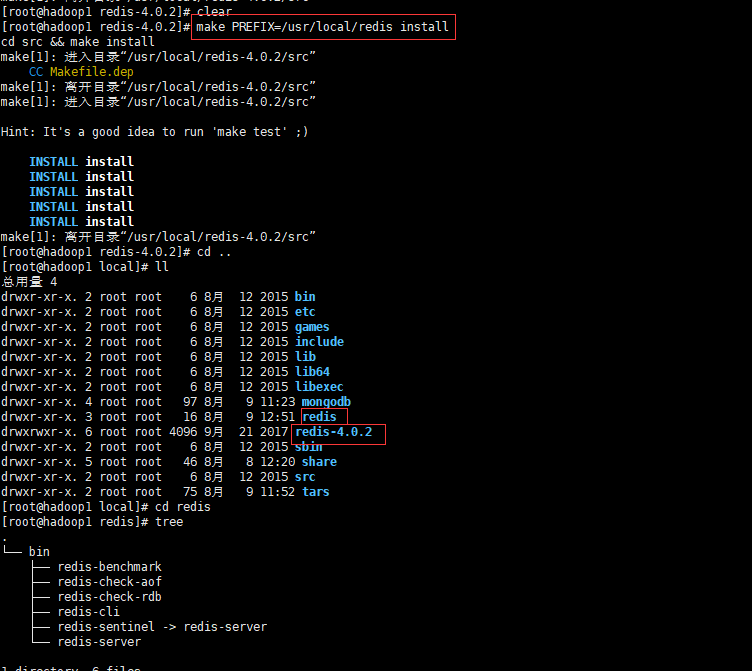Screen dimensions: 752x671
Task: Click the 'tars' directory name
Action: click(316, 492)
